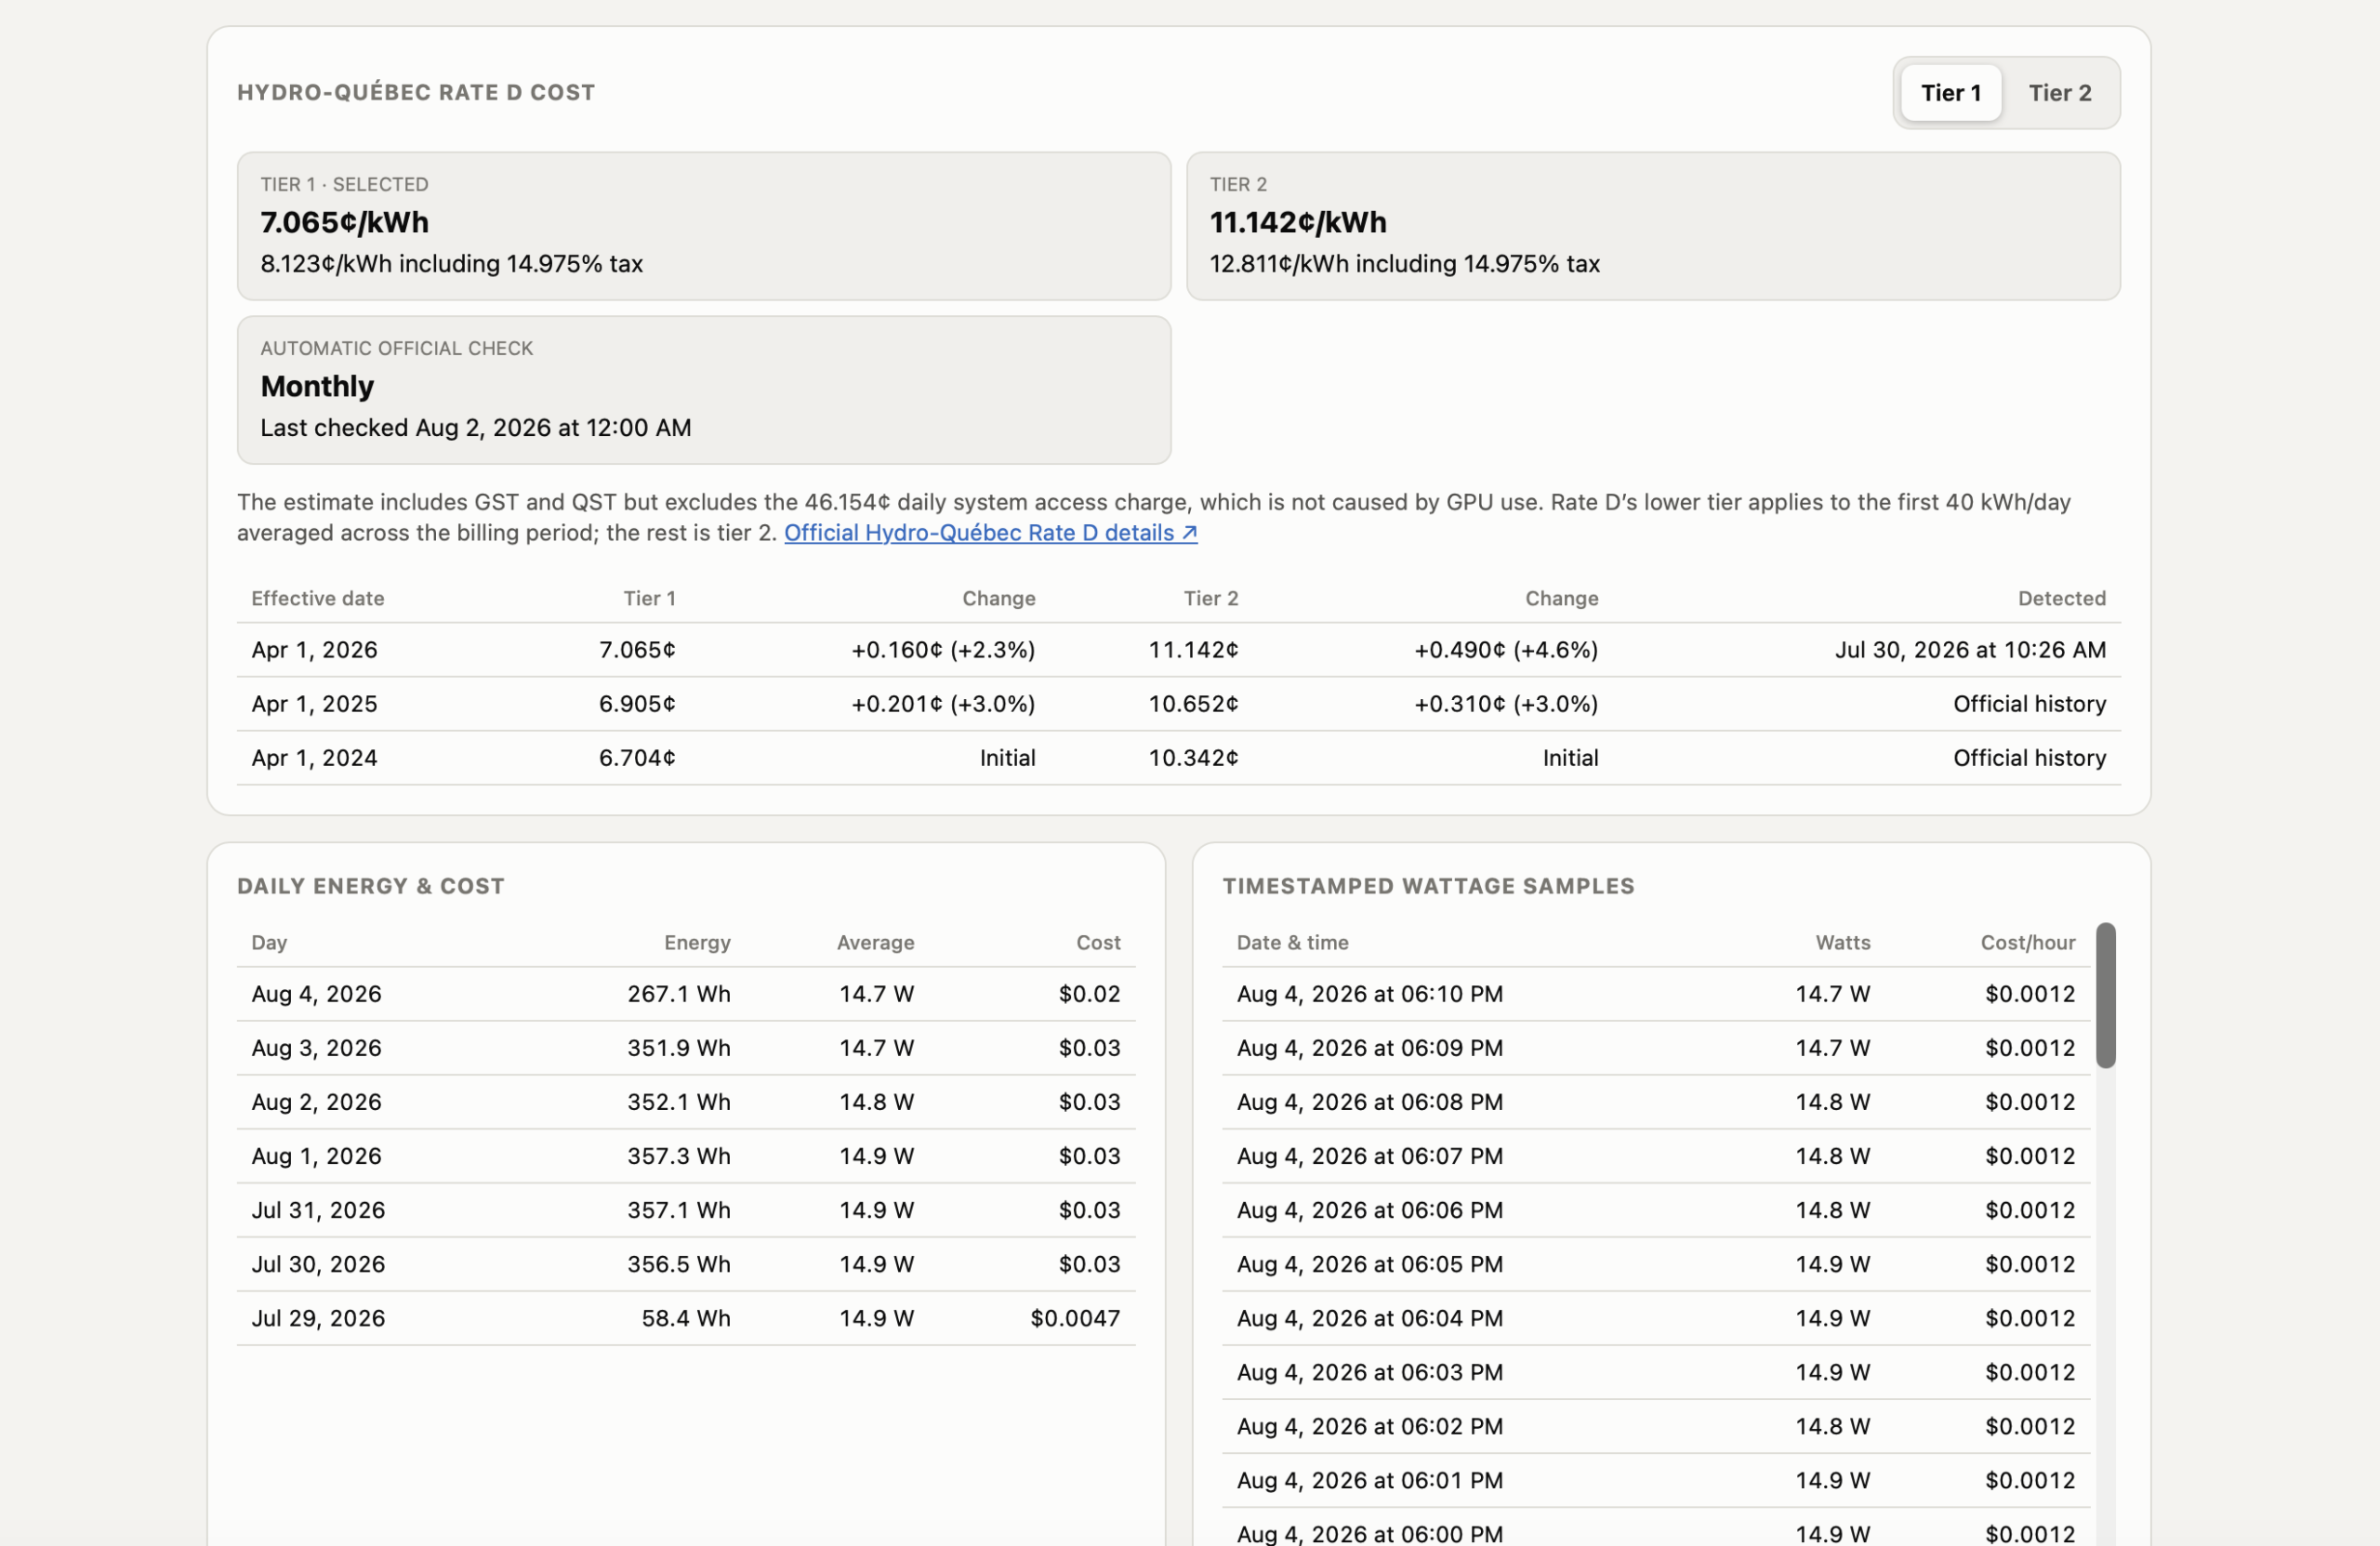Click the Detected column header
2380x1546 pixels.
(x=2061, y=598)
